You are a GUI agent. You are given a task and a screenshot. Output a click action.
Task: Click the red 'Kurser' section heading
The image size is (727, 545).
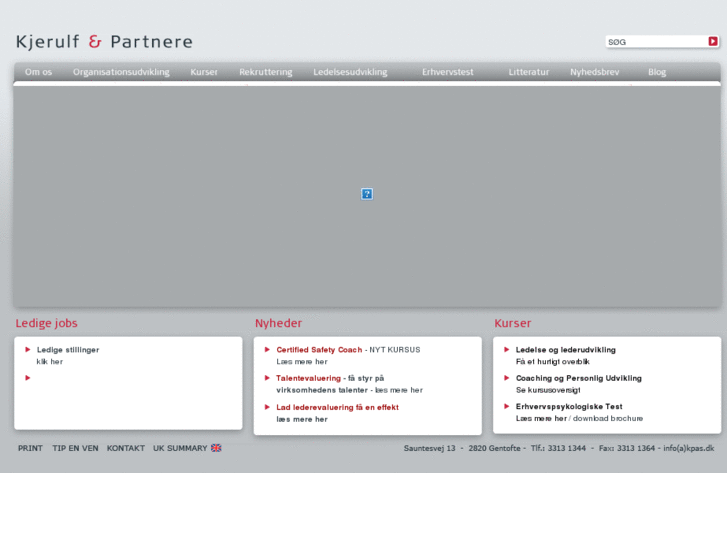[x=512, y=323]
